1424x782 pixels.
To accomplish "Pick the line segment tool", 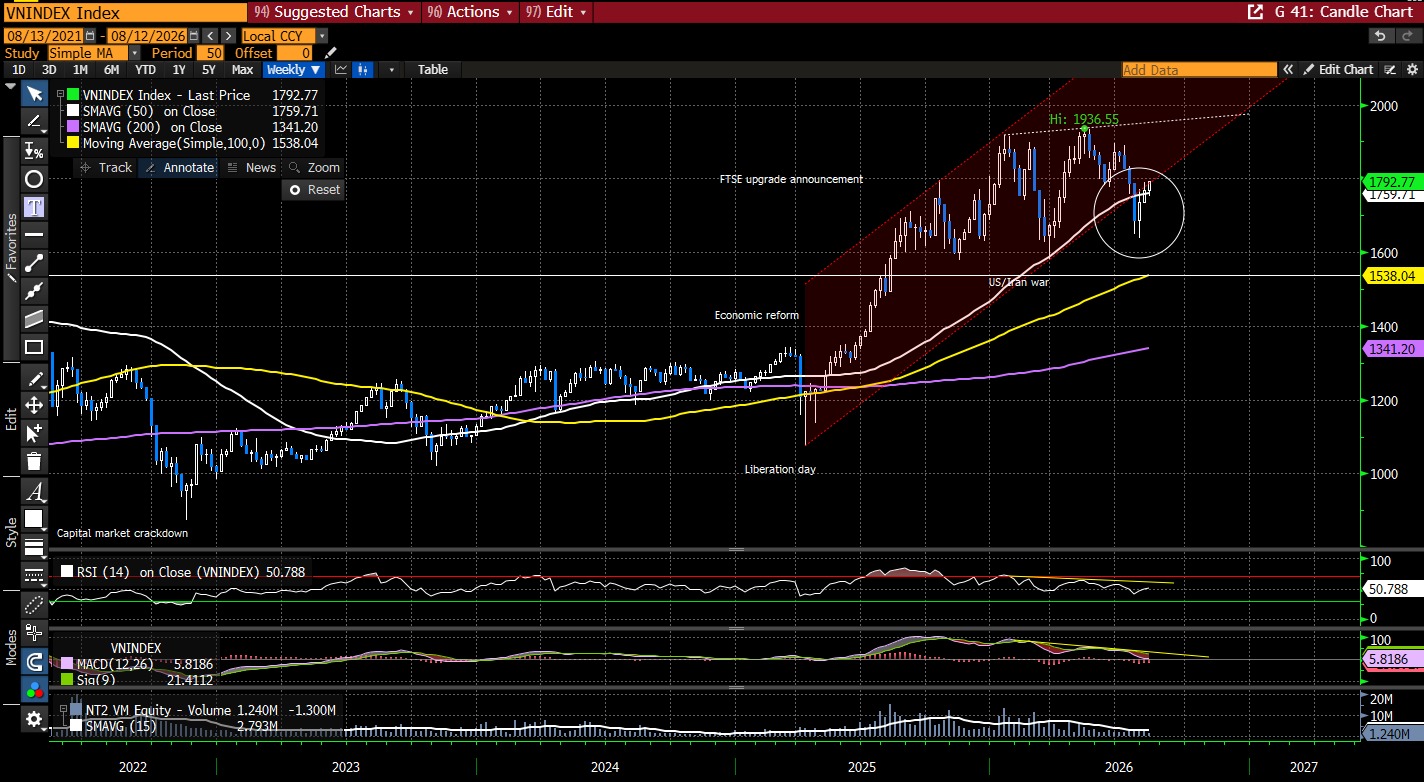I will point(34,263).
